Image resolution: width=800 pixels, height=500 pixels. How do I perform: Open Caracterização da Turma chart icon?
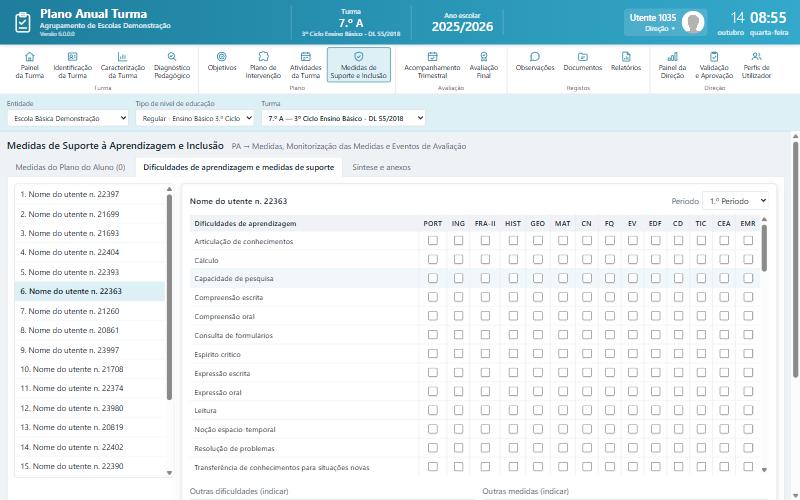pyautogui.click(x=122, y=57)
